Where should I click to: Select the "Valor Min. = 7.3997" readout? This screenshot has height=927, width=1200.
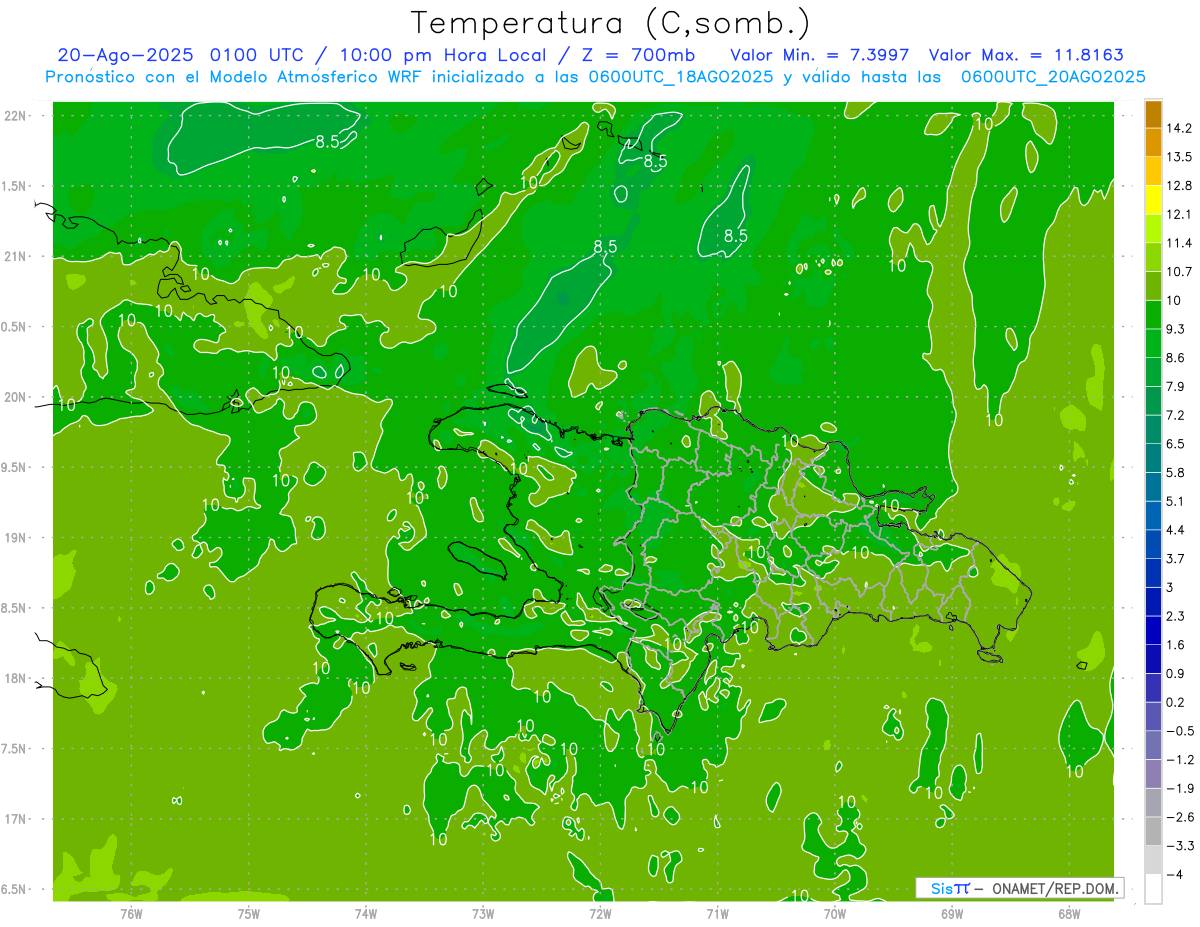pyautogui.click(x=820, y=54)
